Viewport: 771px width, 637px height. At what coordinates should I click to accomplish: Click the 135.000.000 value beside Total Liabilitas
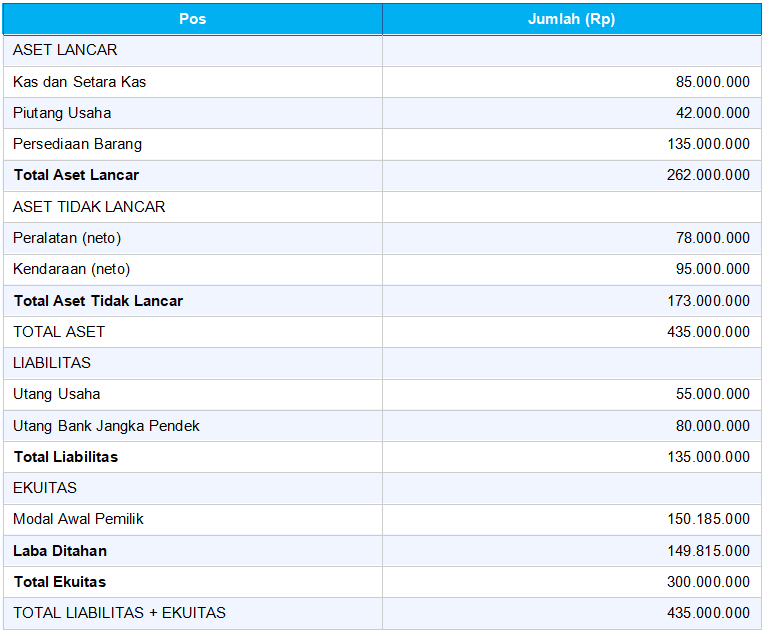click(709, 457)
